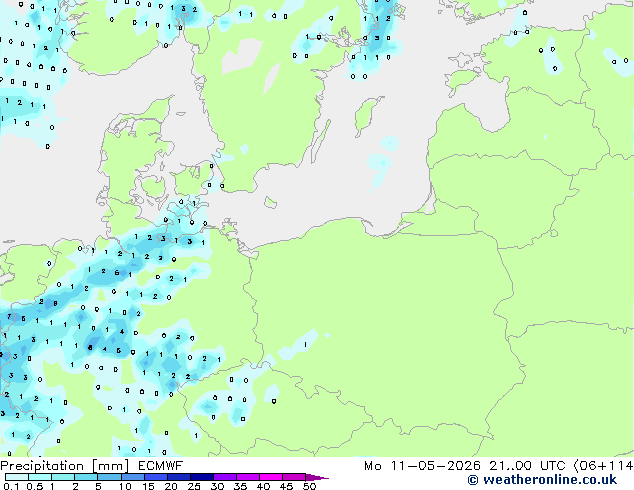The width and height of the screenshot is (634, 490).
Task: Click the 30–35 mm purple legend swatch
Action: click(x=224, y=477)
